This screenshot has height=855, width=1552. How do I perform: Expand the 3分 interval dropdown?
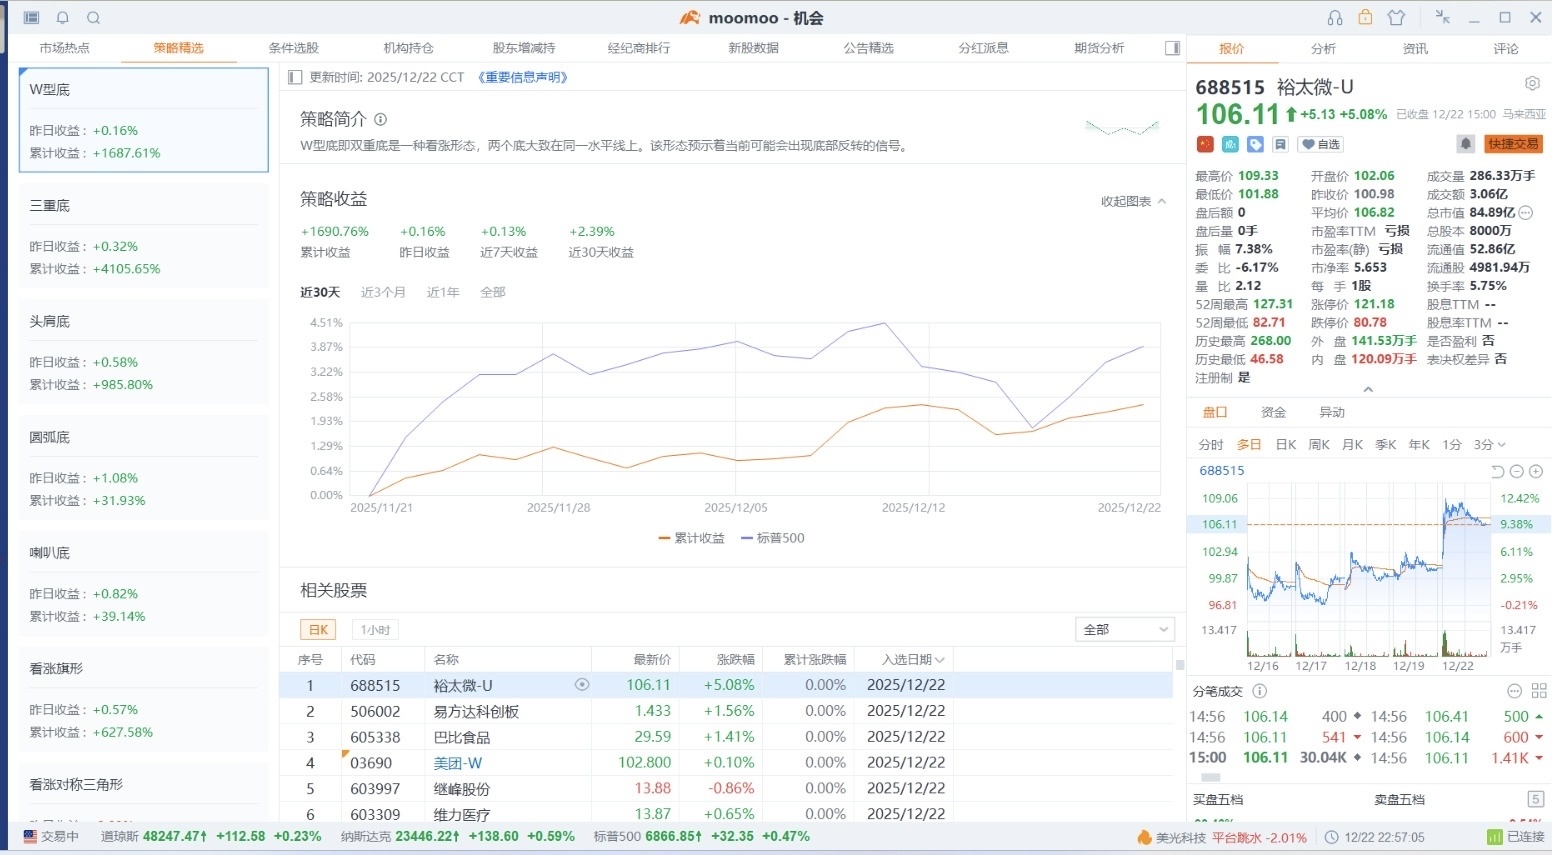tap(1490, 445)
